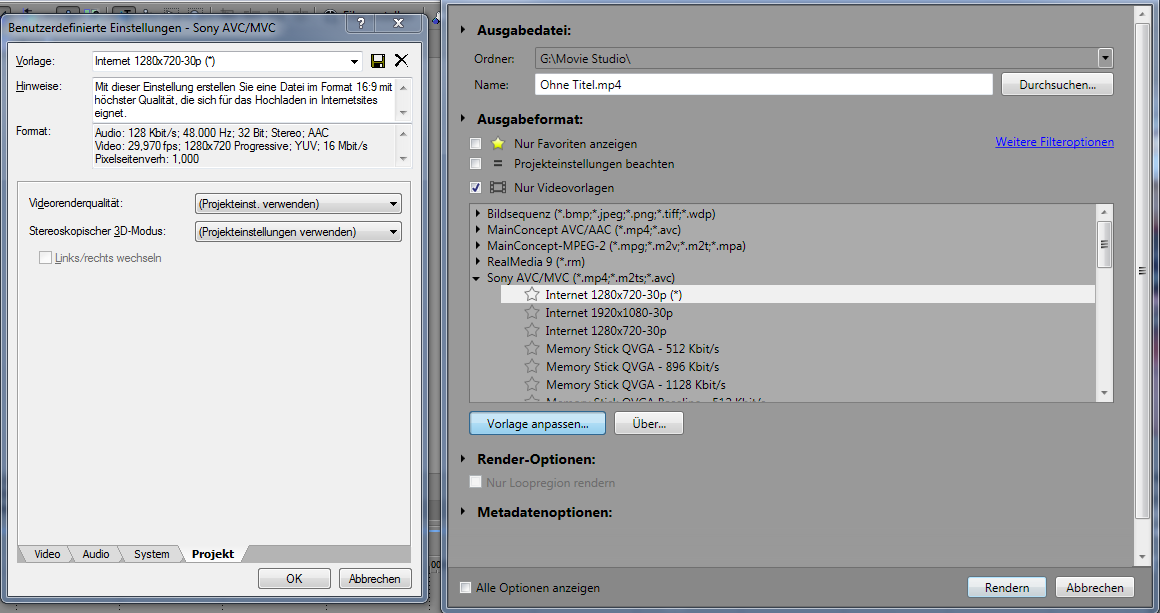This screenshot has height=613, width=1160.
Task: Select the Internet 1920x1080-30p template row
Action: click(x=798, y=313)
